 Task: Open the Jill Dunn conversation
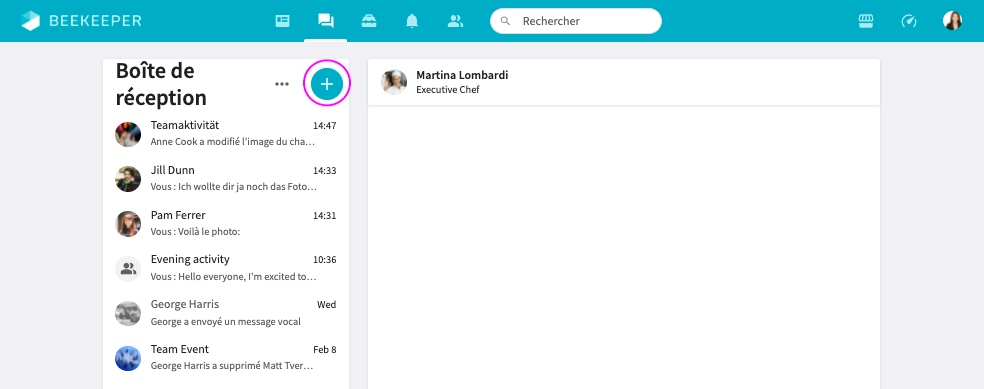click(226, 179)
